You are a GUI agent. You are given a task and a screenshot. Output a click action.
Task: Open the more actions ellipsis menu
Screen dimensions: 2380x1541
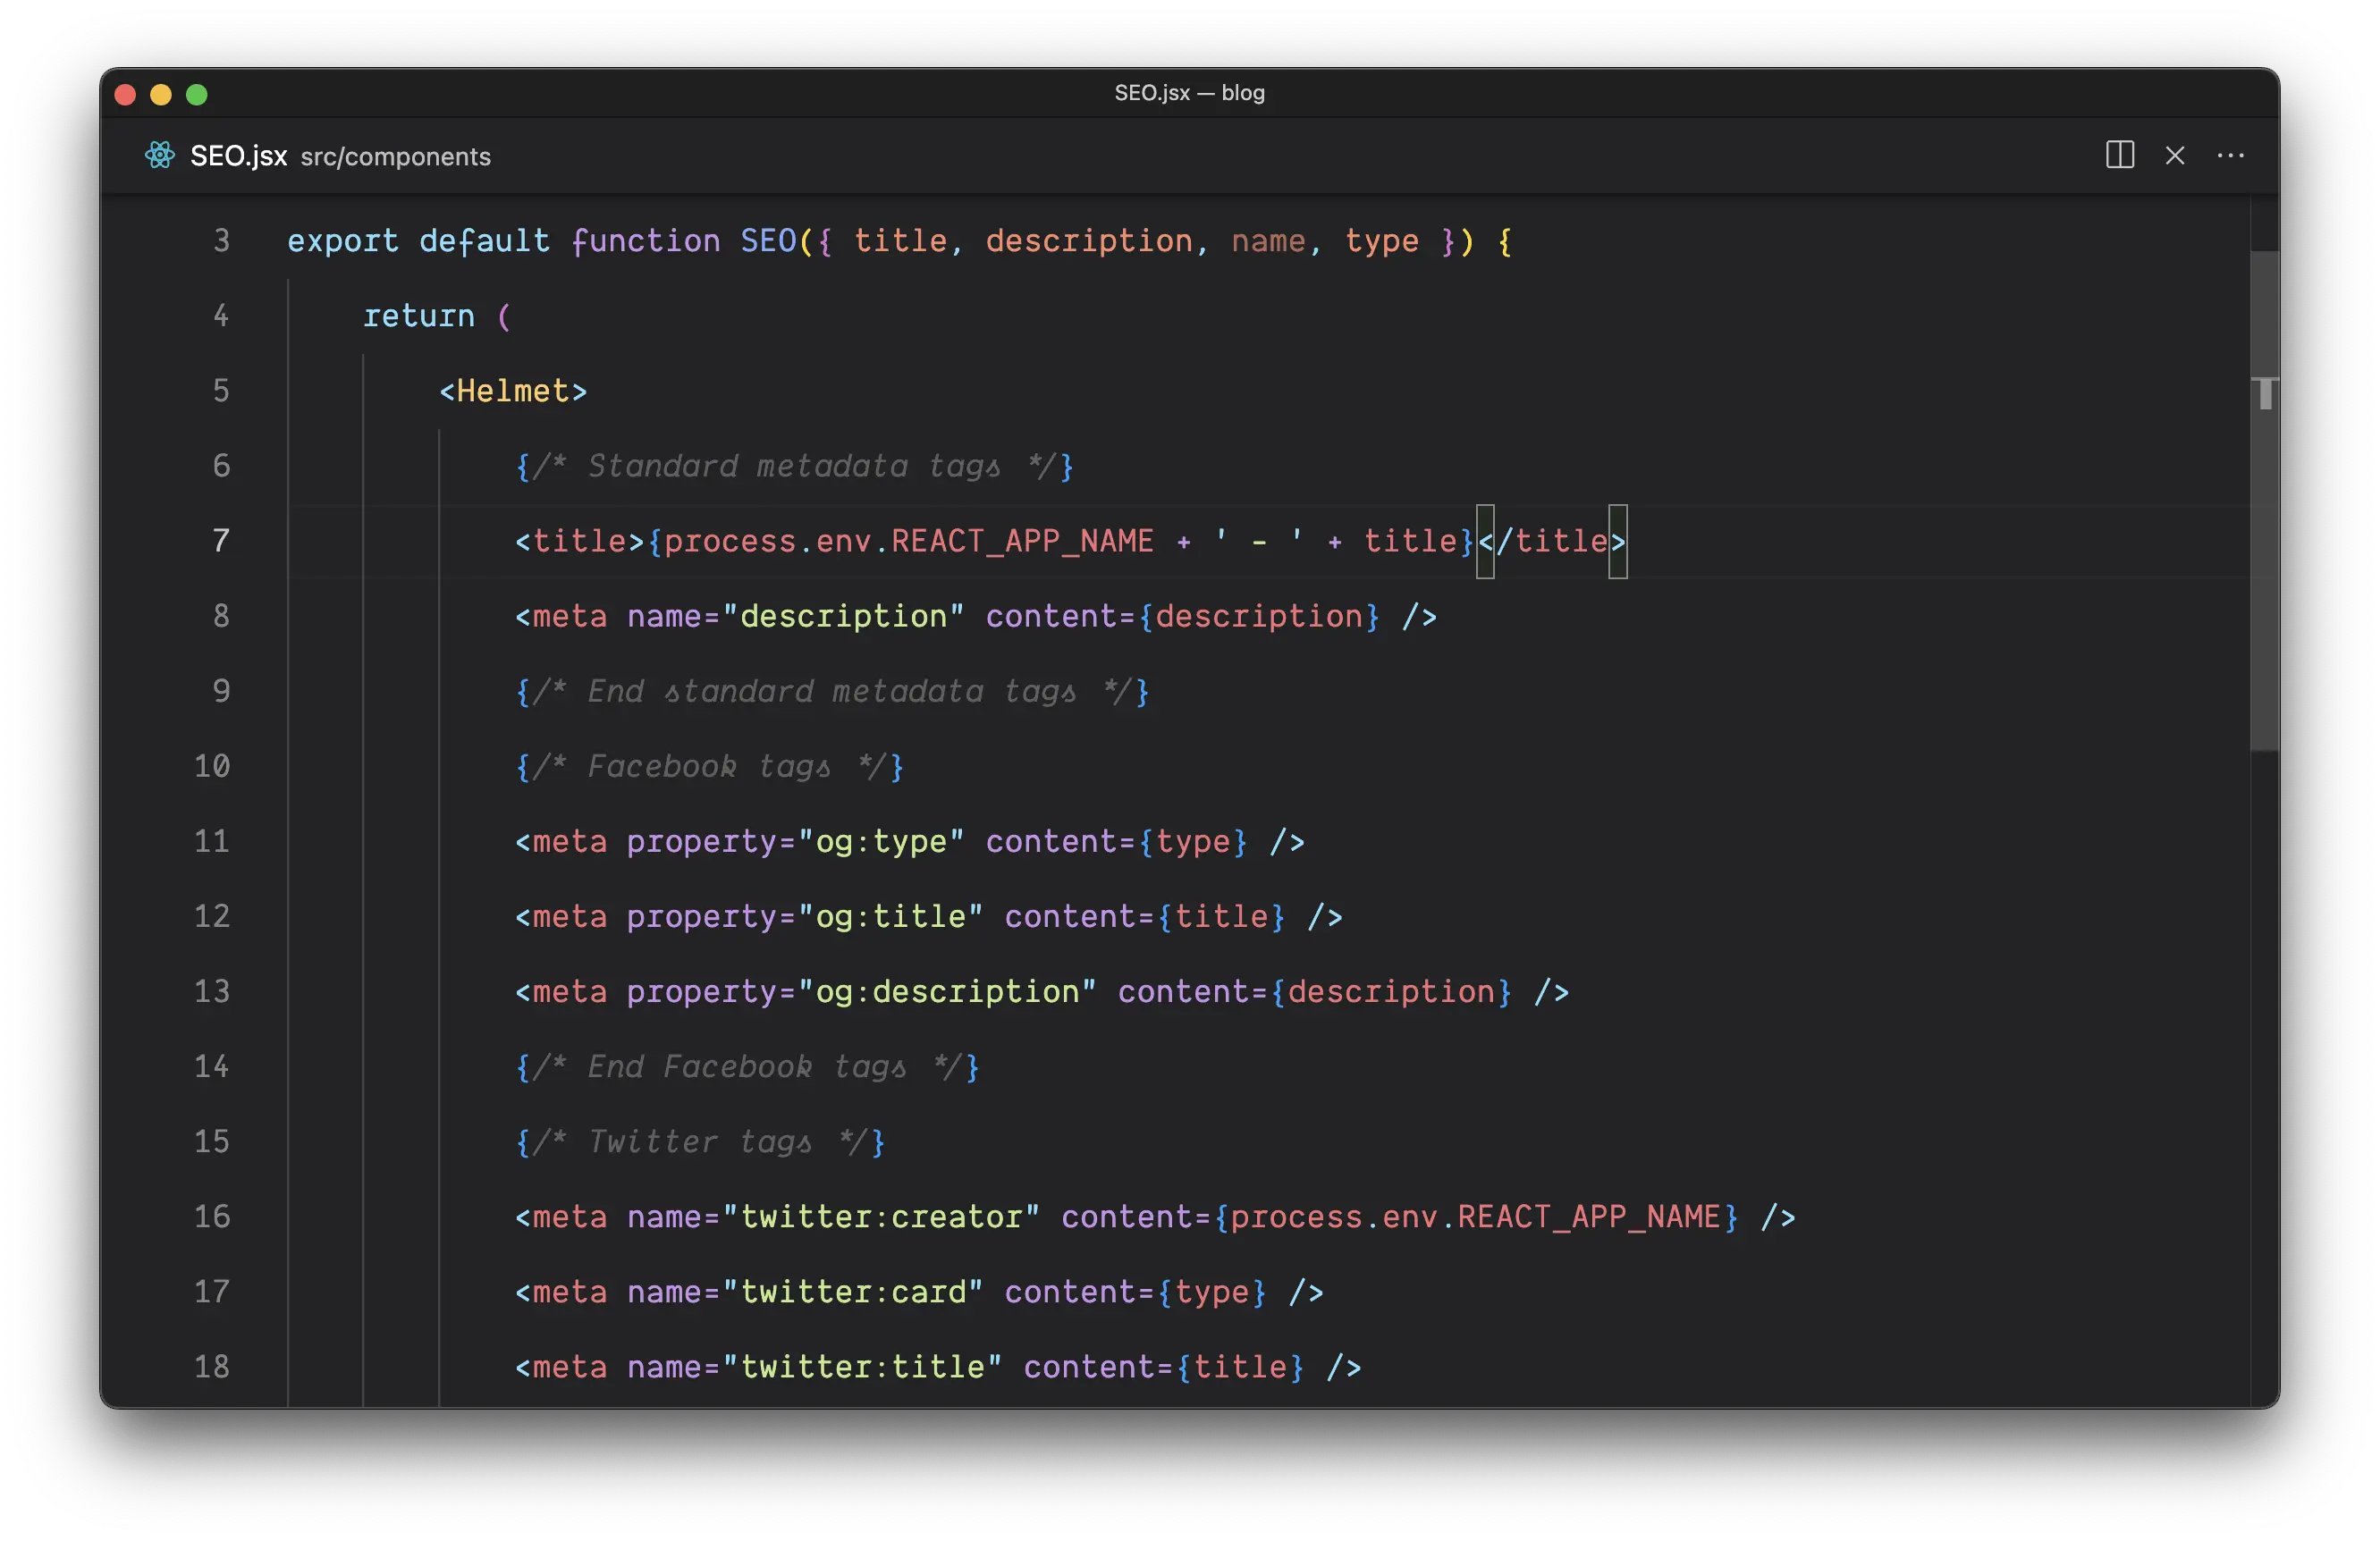click(x=2230, y=155)
